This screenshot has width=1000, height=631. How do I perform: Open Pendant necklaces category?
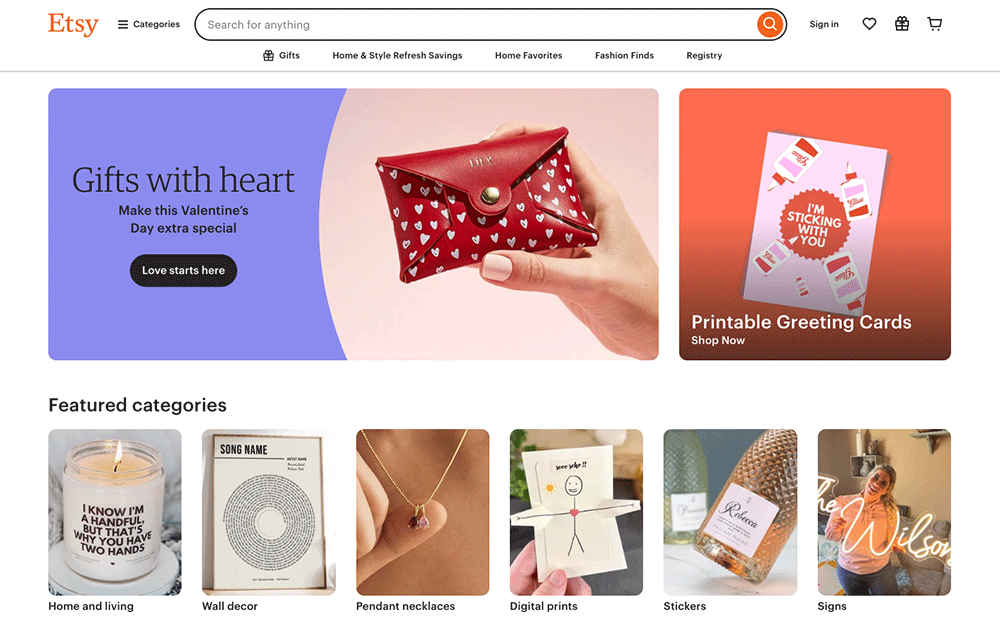[423, 512]
